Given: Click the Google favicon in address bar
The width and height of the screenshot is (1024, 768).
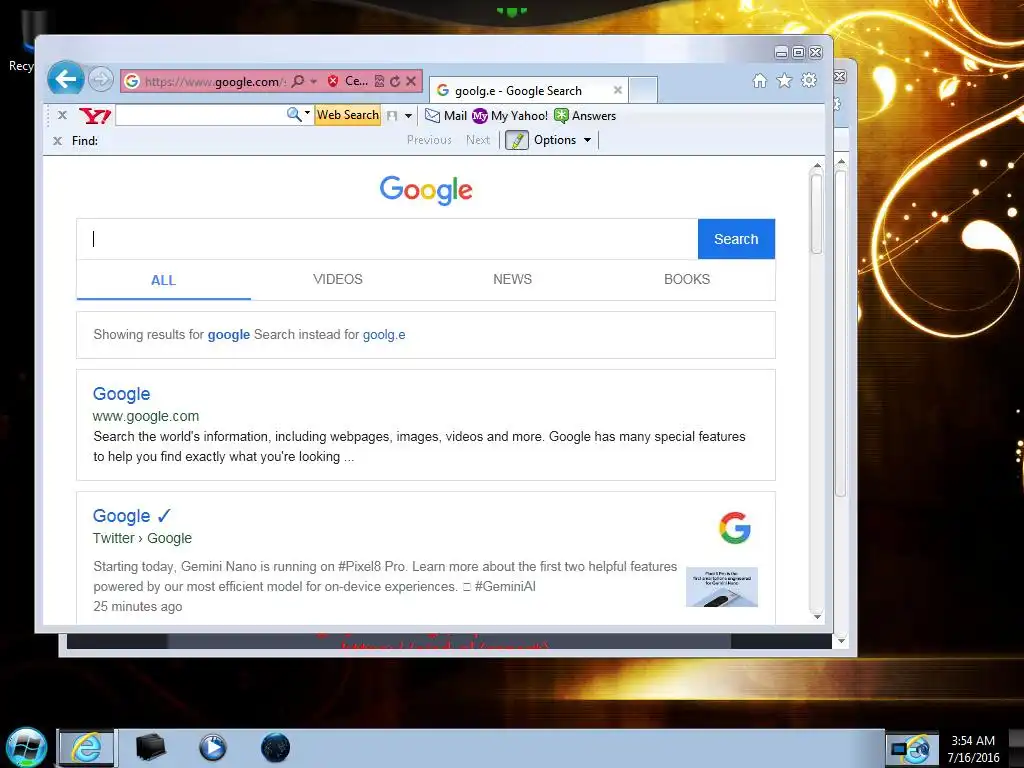Looking at the screenshot, I should coord(132,81).
